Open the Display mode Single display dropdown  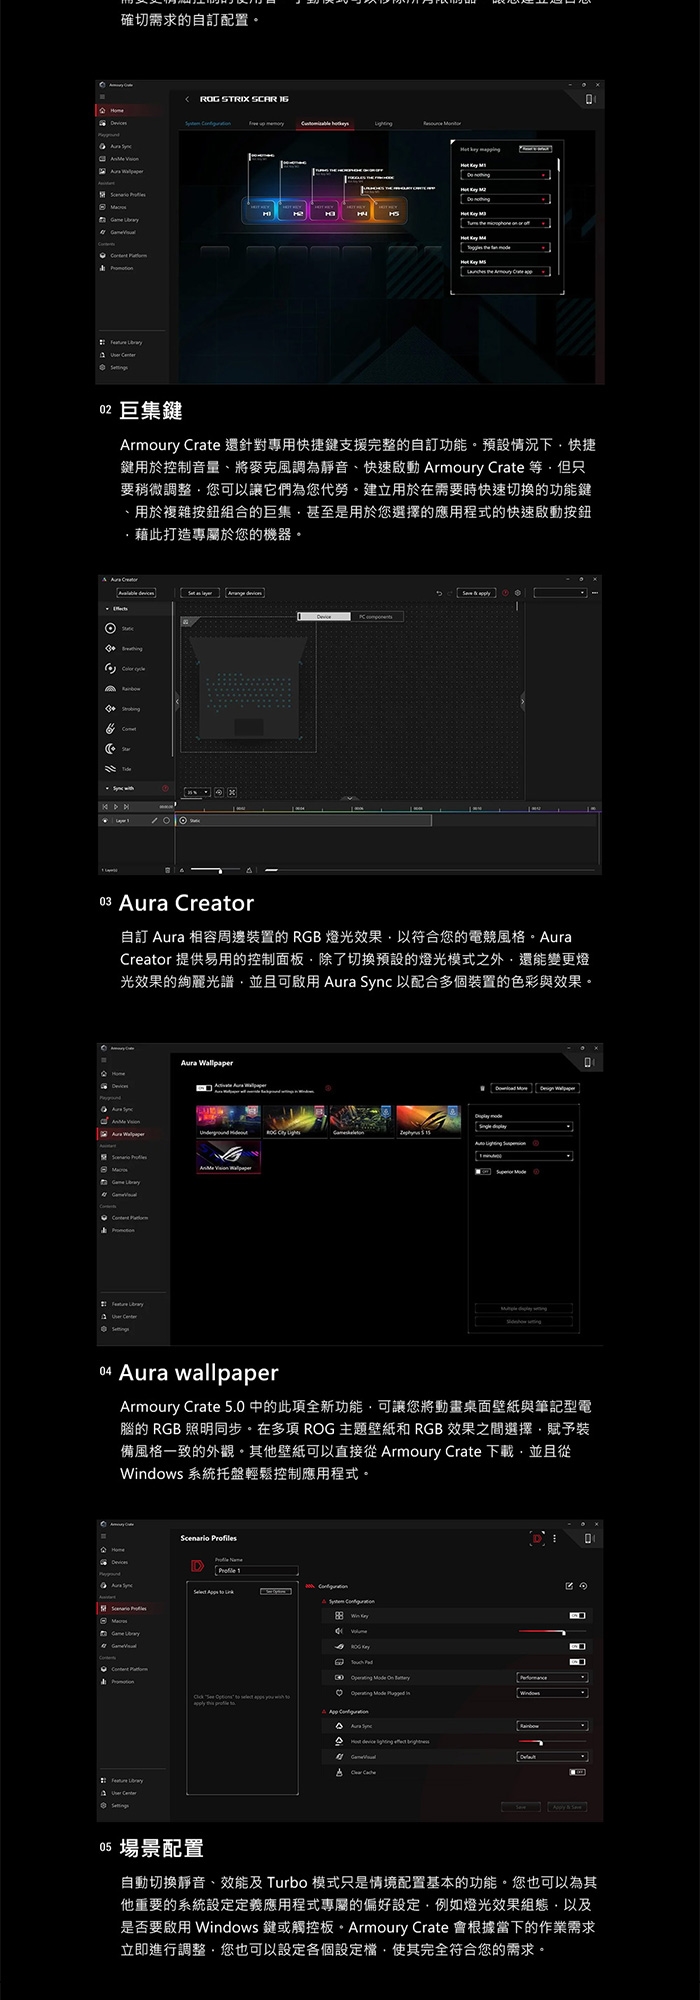coord(523,1126)
